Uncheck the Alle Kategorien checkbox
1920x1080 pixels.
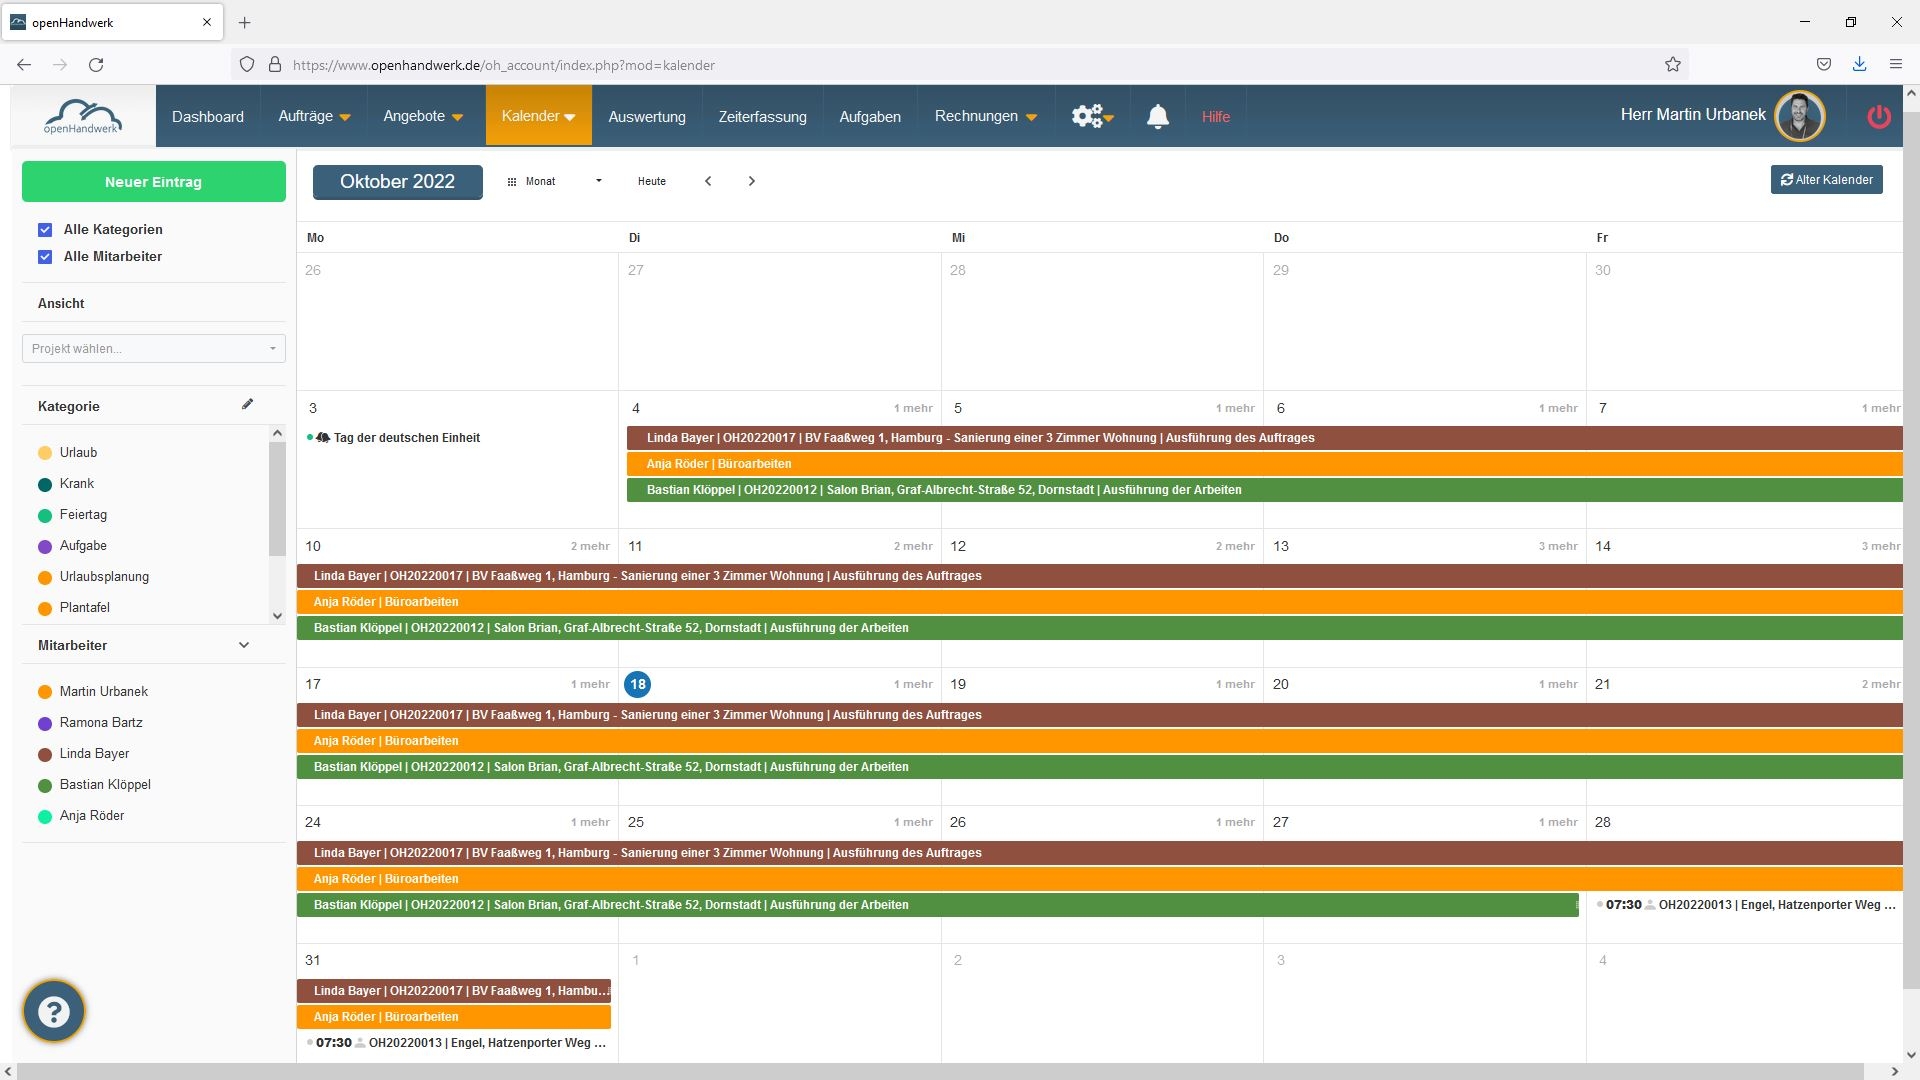pos(45,230)
